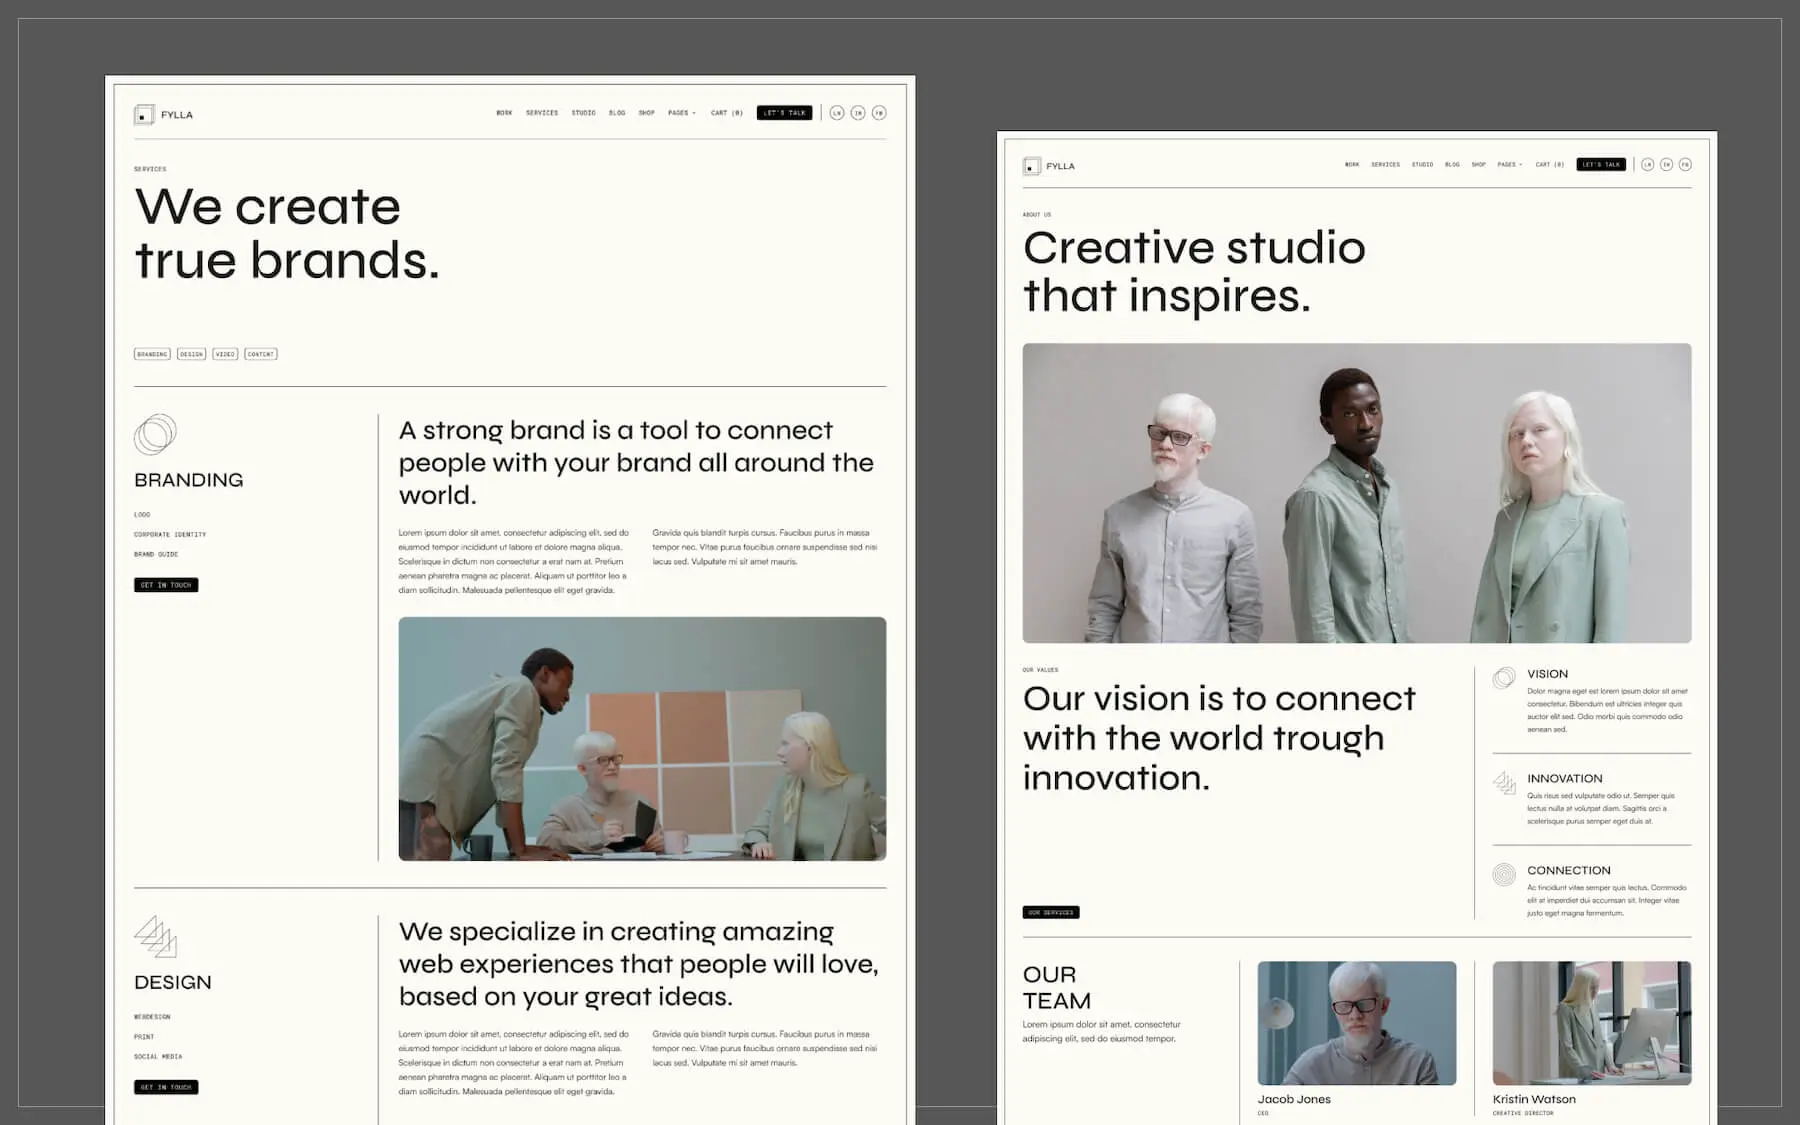Expand the Pages dropdown on Services page

[682, 113]
